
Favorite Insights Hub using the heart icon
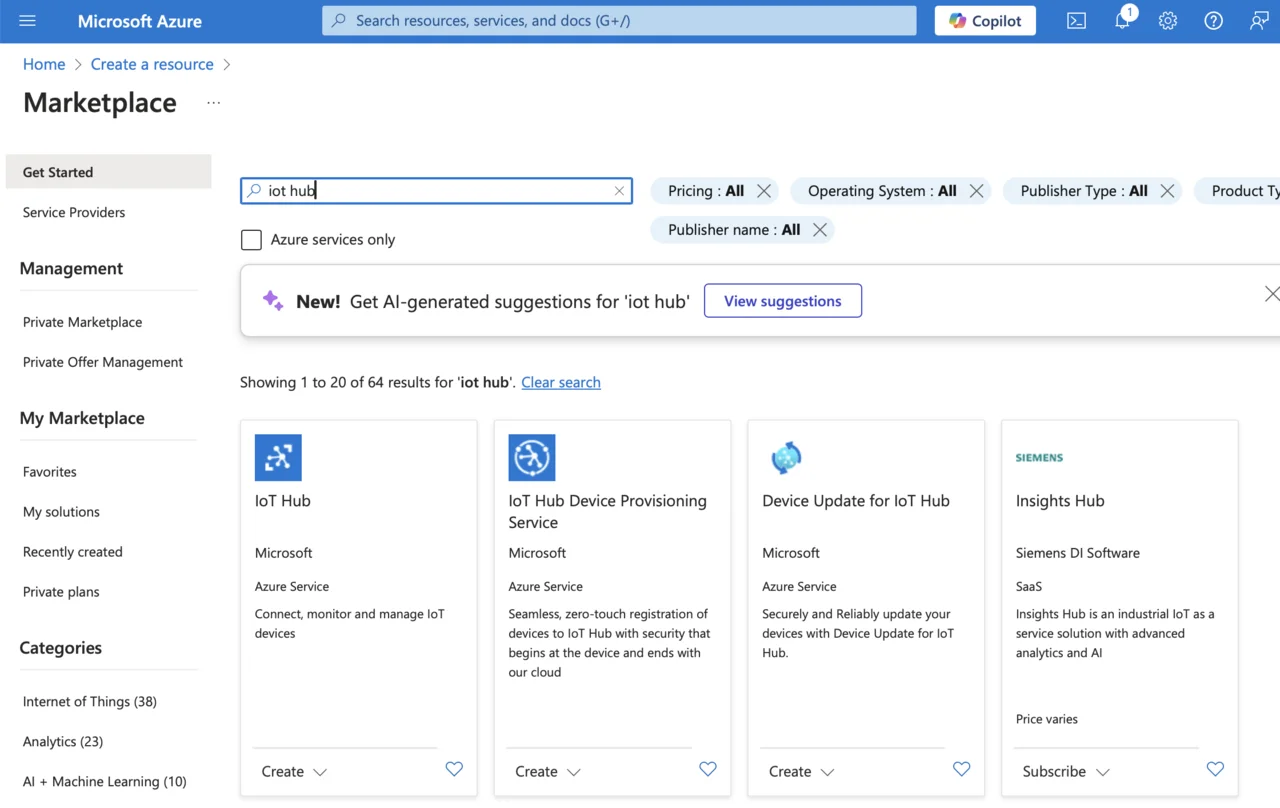[x=1215, y=769]
